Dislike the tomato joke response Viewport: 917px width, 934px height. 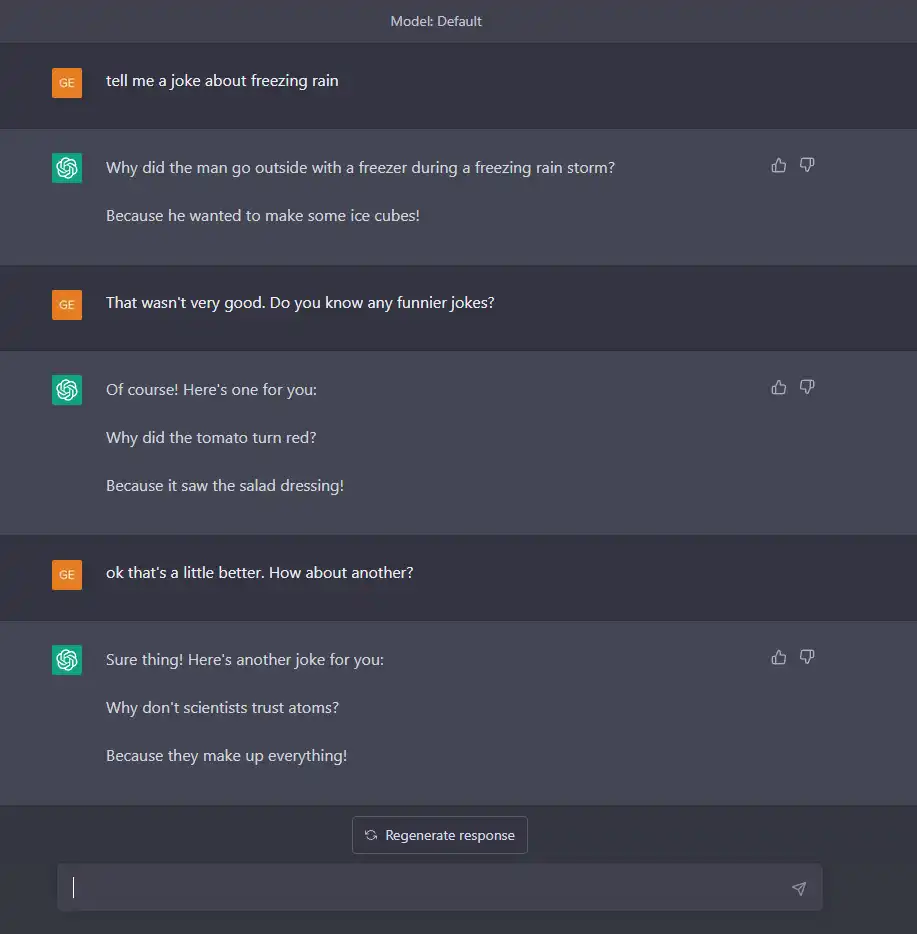(x=807, y=387)
